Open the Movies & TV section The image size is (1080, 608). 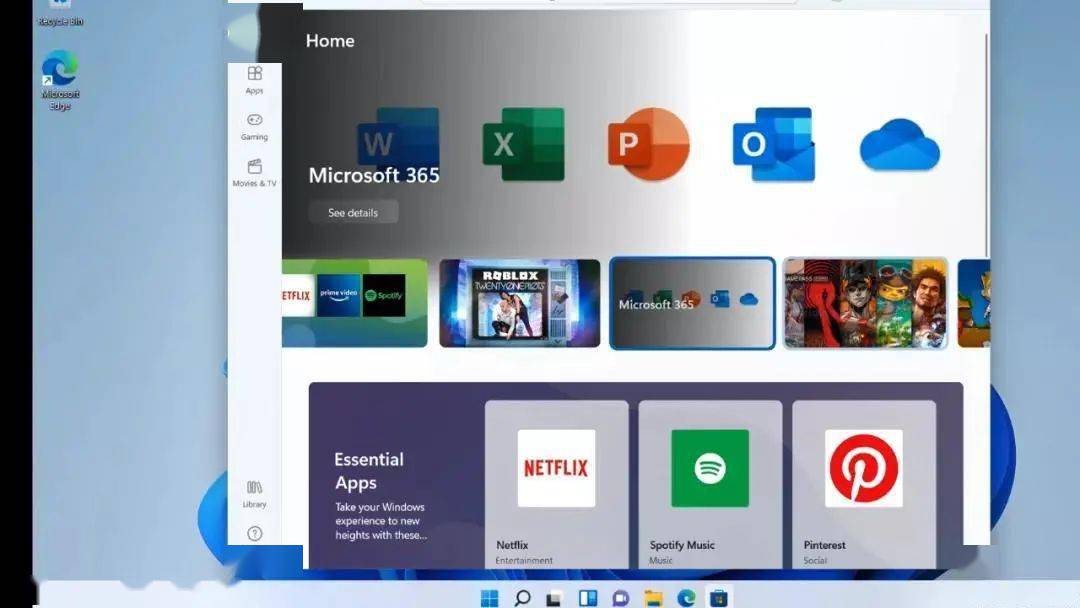pyautogui.click(x=254, y=173)
